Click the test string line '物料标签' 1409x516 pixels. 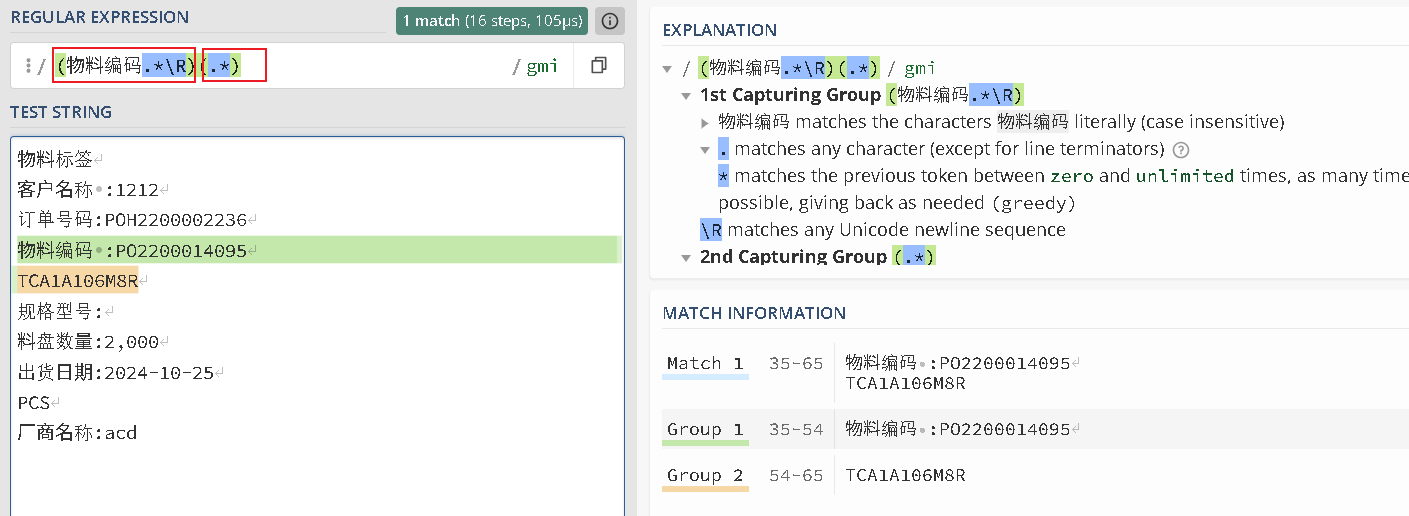click(60, 159)
